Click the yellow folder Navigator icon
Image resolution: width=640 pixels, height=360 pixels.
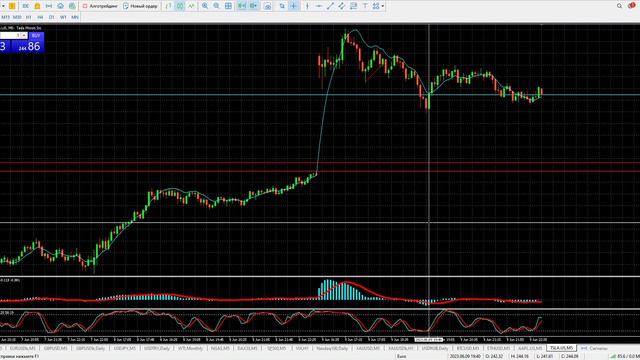point(37,6)
